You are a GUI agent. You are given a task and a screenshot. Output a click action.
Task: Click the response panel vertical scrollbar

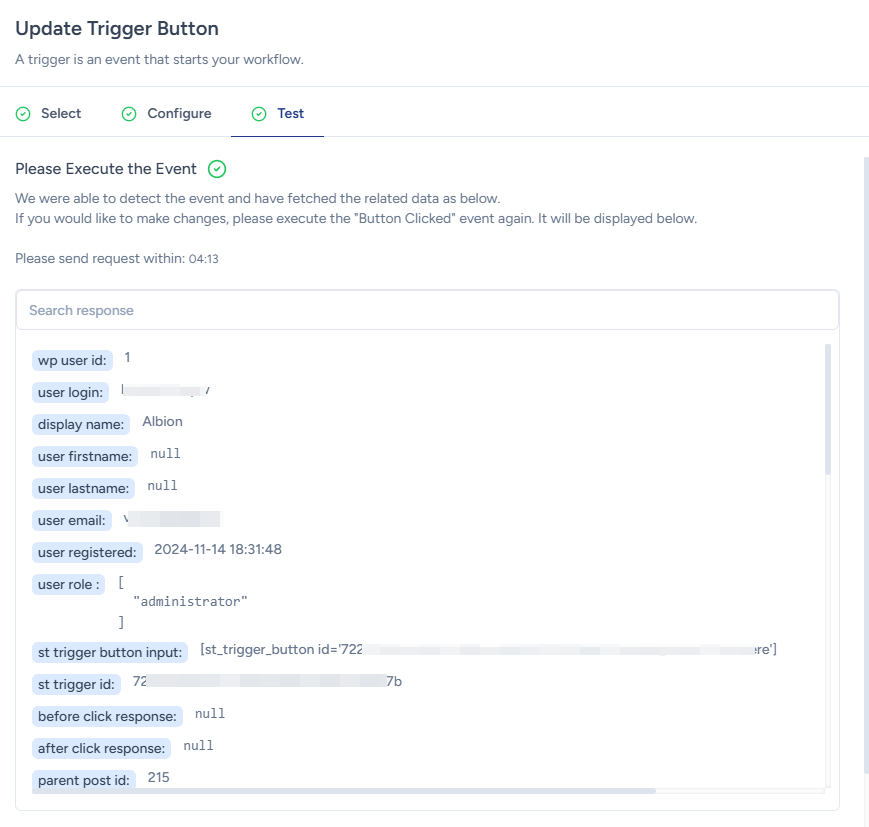(827, 410)
